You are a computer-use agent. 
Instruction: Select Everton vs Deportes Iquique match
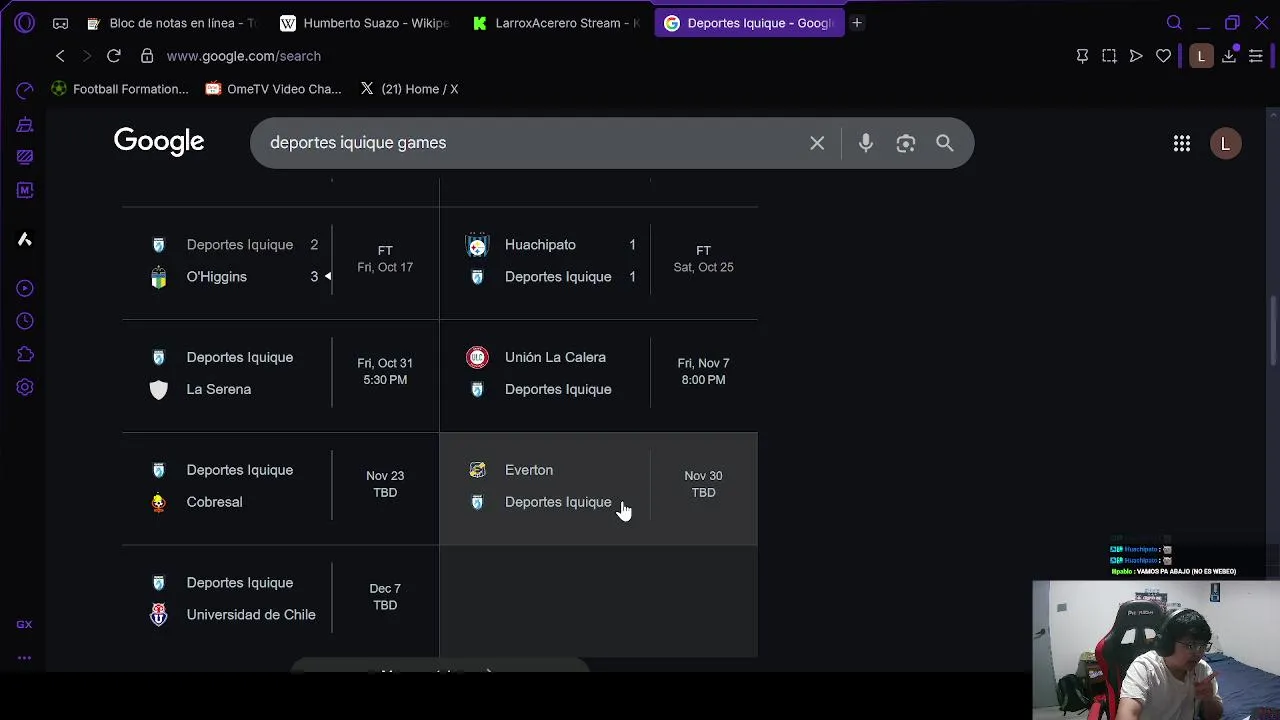[598, 487]
